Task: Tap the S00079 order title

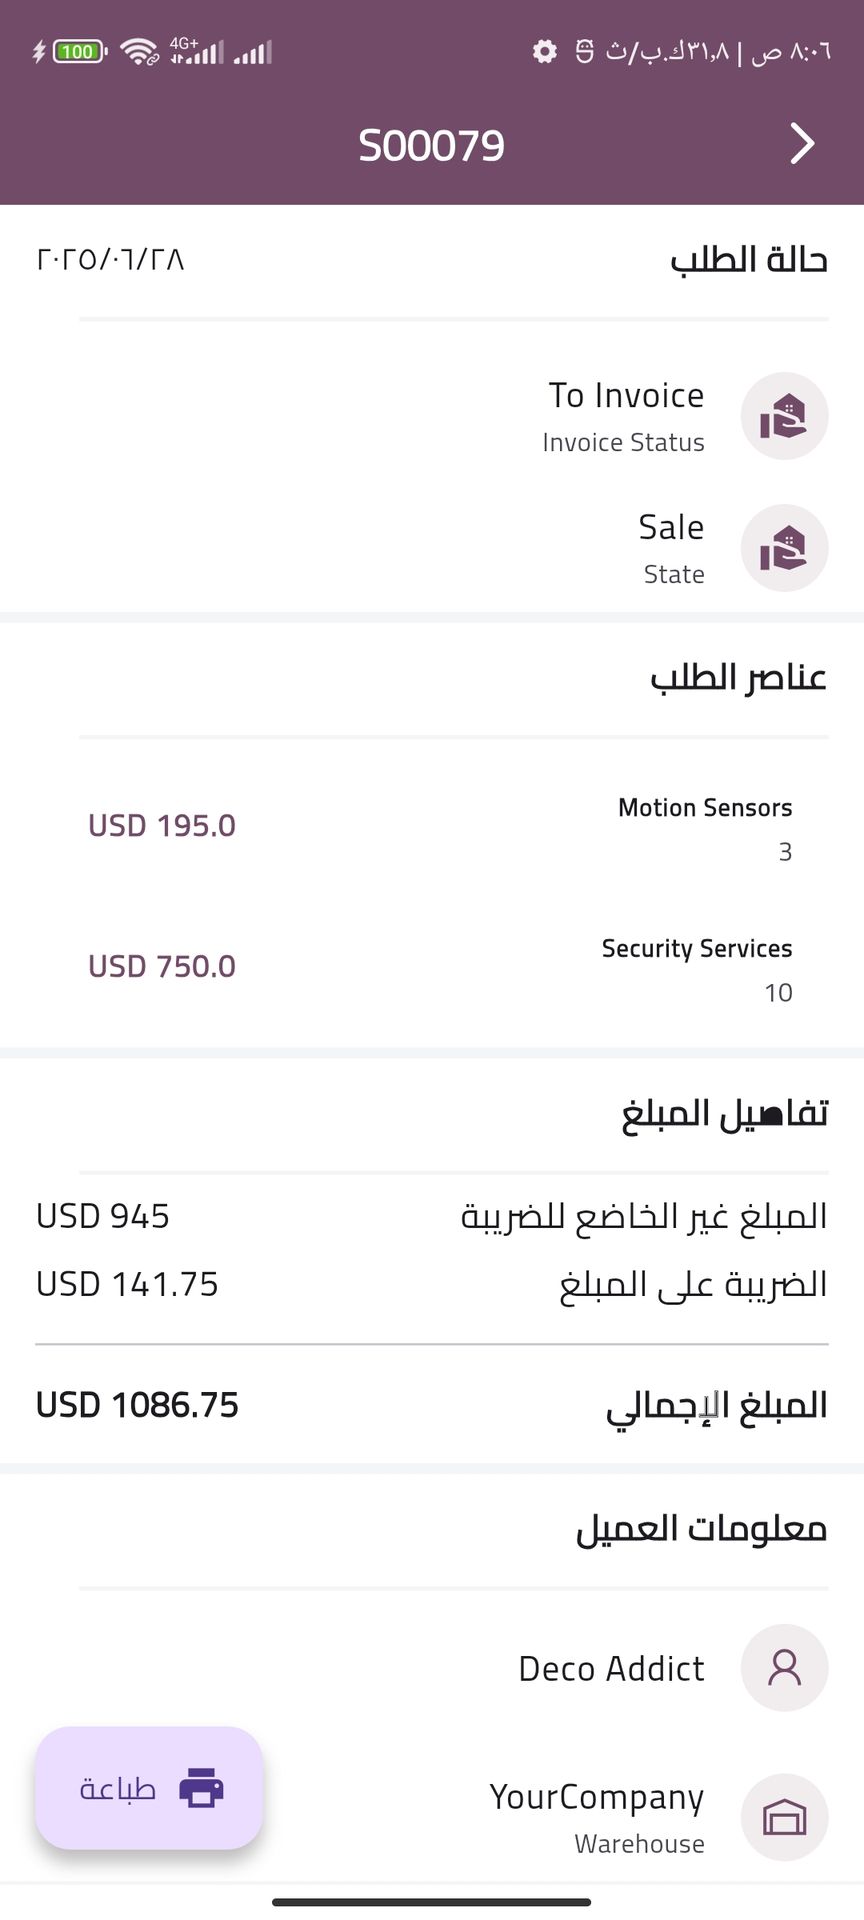Action: [432, 146]
